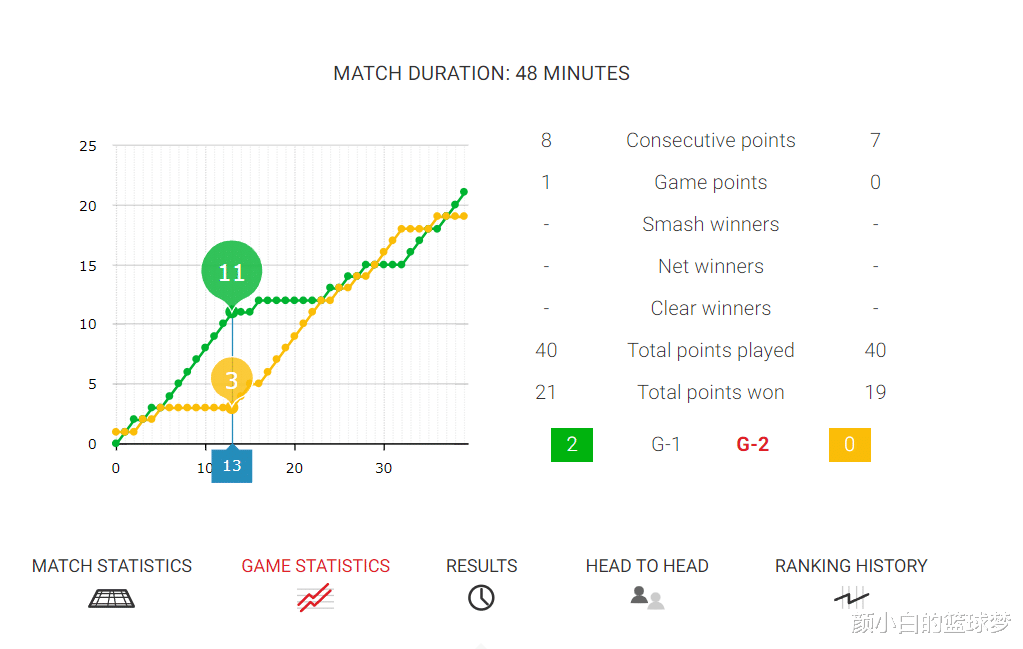
Task: Select game G-2
Action: click(753, 445)
